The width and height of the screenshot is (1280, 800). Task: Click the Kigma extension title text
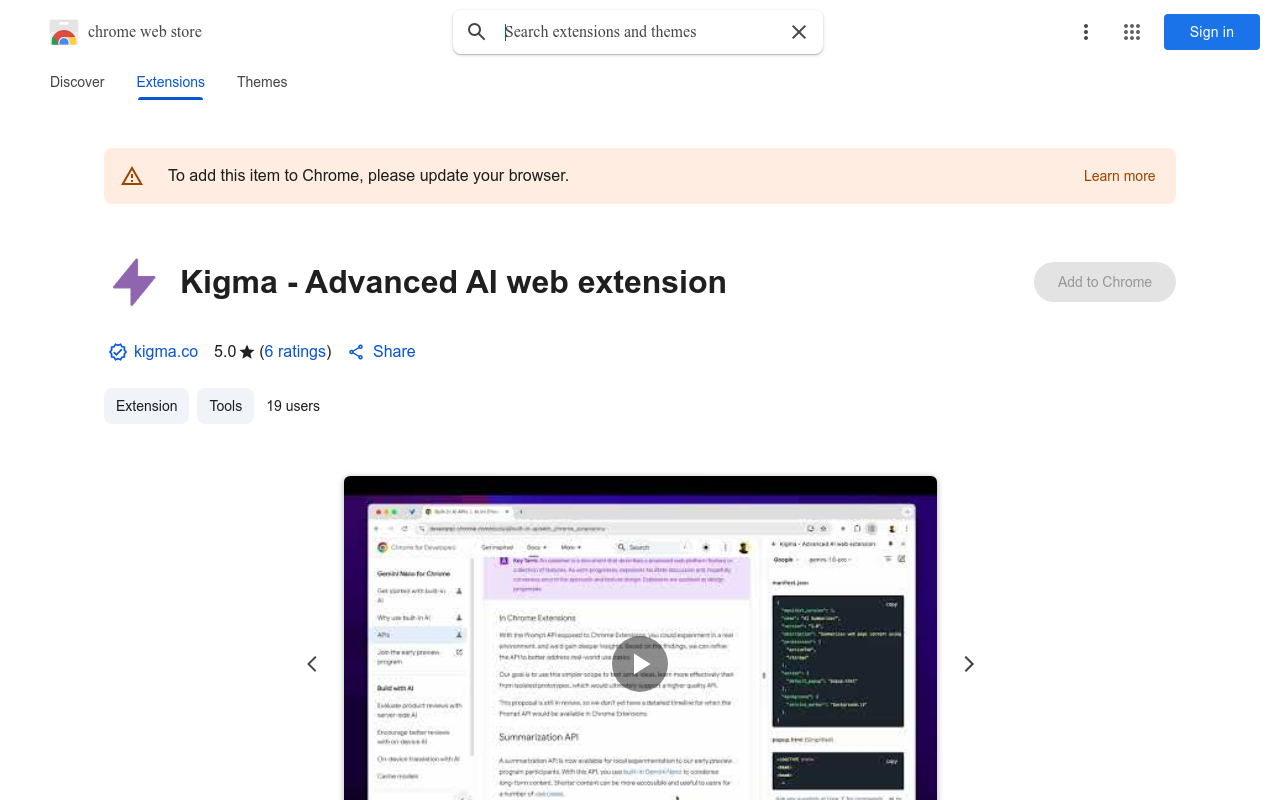[453, 282]
